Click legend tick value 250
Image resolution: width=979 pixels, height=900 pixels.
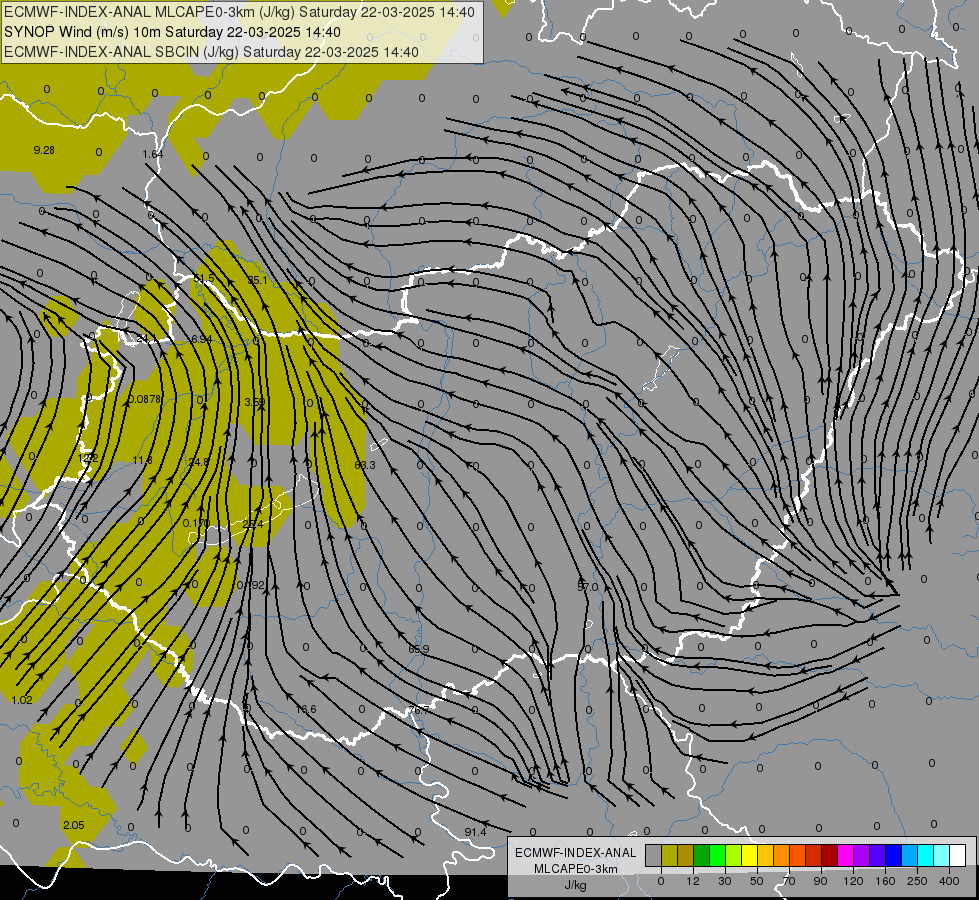click(917, 881)
